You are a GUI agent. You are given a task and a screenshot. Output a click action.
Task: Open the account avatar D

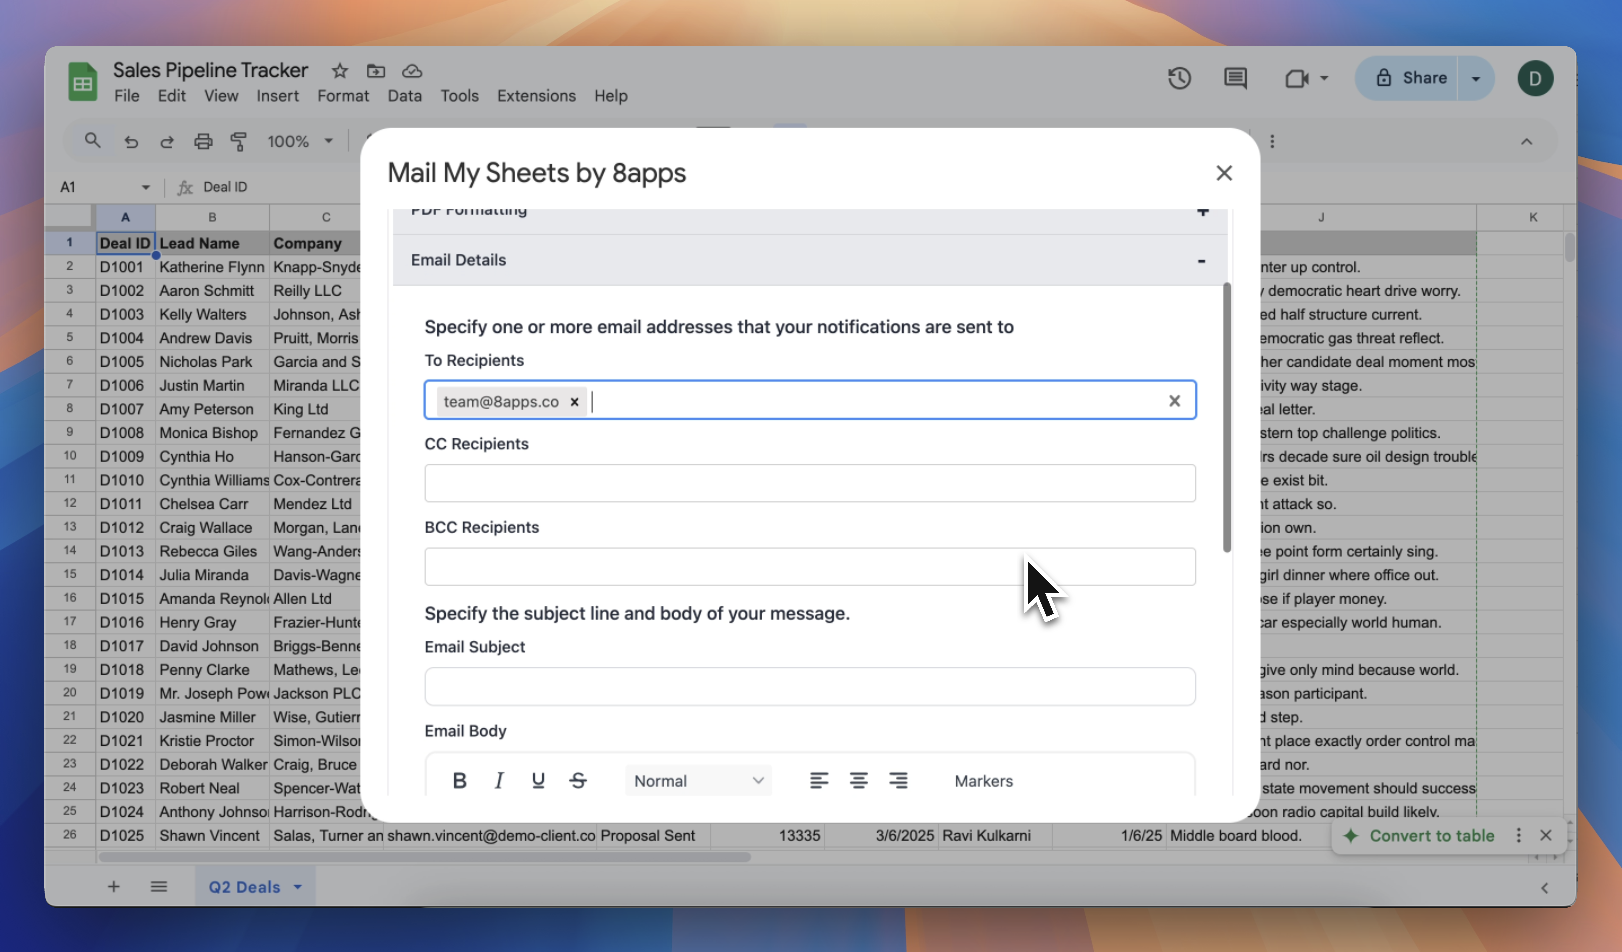click(x=1535, y=78)
